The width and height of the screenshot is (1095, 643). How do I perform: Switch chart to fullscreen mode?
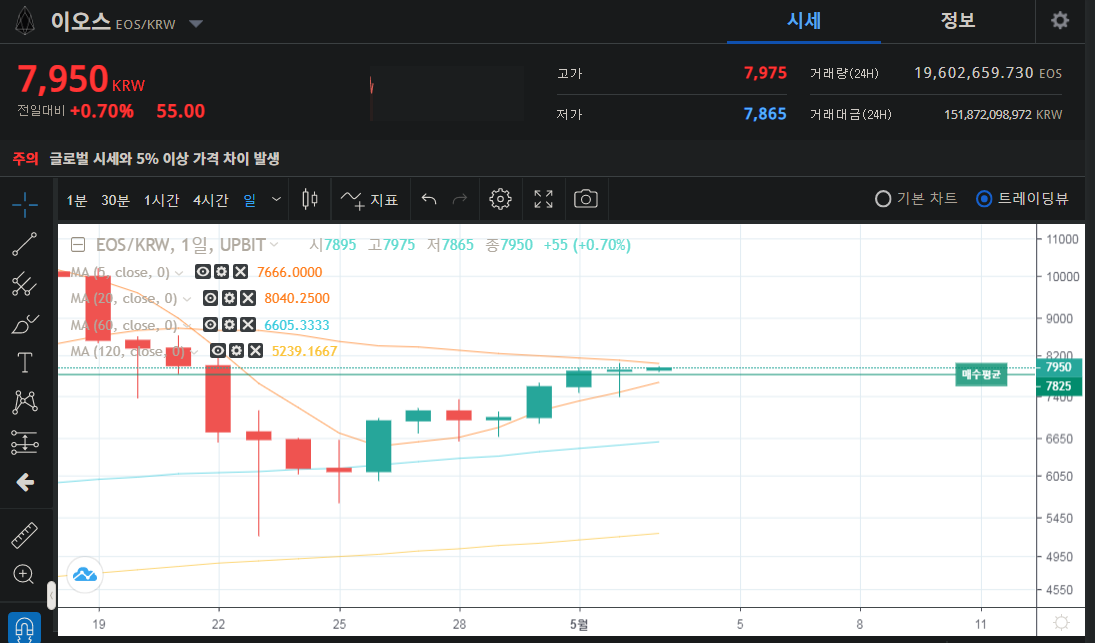point(543,200)
